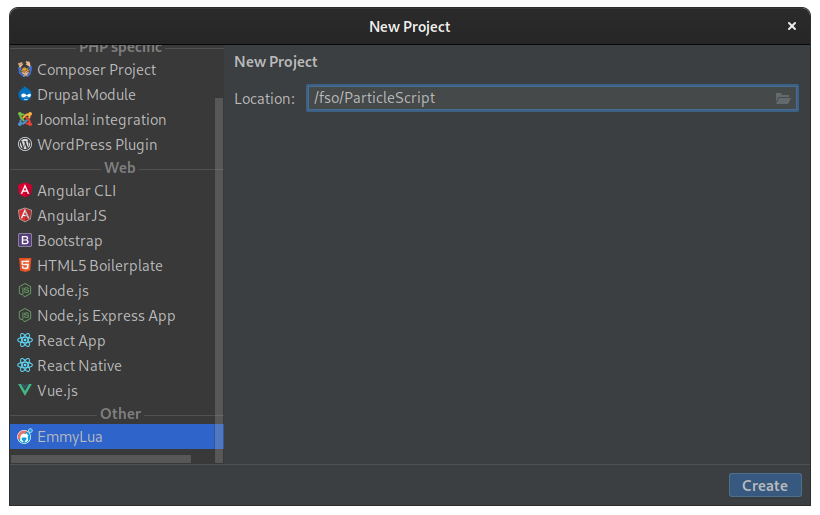820x515 pixels.
Task: Click the Joomla! integration icon
Action: coord(25,120)
